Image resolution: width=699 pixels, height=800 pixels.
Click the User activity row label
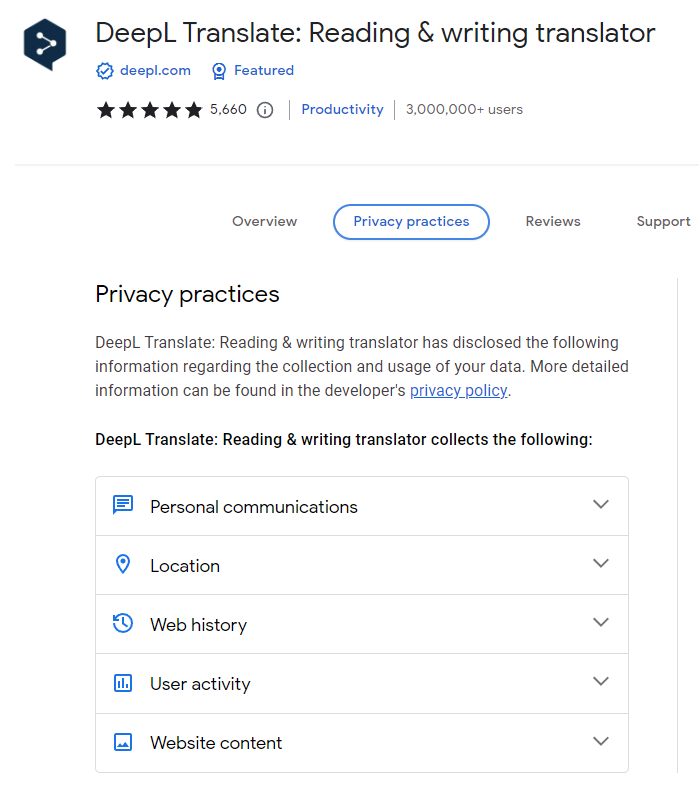[x=200, y=685]
